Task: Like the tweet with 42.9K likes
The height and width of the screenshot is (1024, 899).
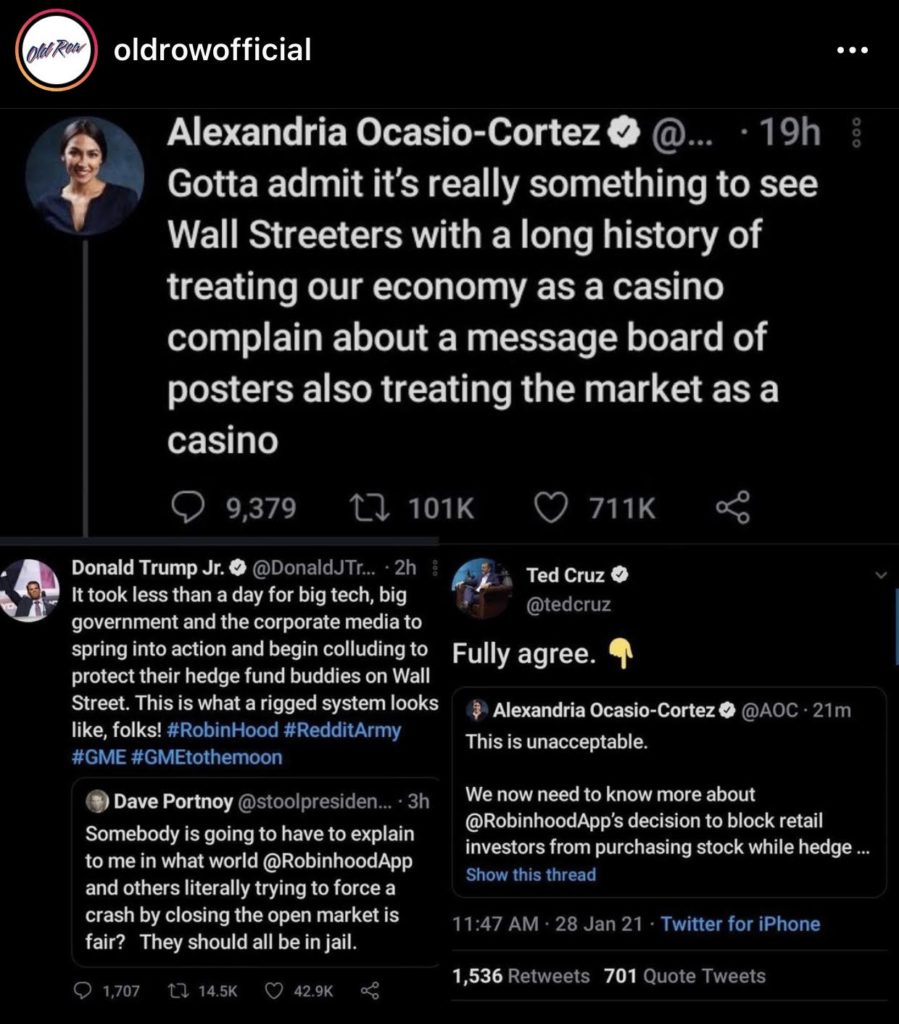Action: [274, 991]
